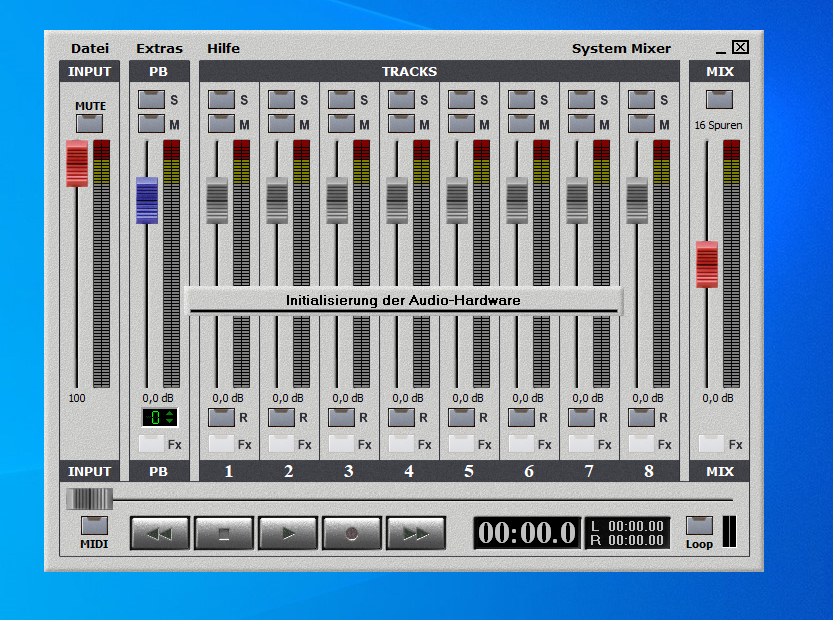Open the Fx slot of MIX channel
The height and width of the screenshot is (620, 833).
coord(711,443)
